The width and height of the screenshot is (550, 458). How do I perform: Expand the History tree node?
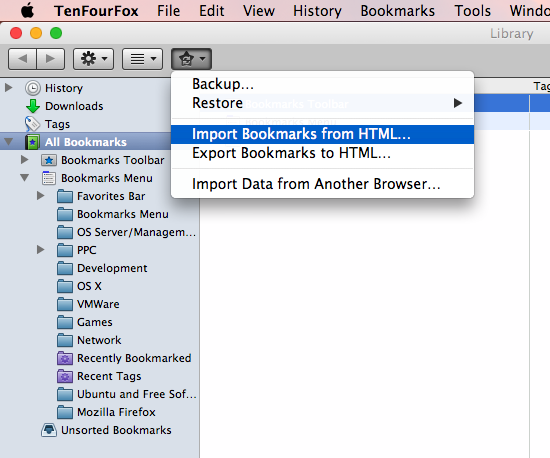click(x=9, y=88)
